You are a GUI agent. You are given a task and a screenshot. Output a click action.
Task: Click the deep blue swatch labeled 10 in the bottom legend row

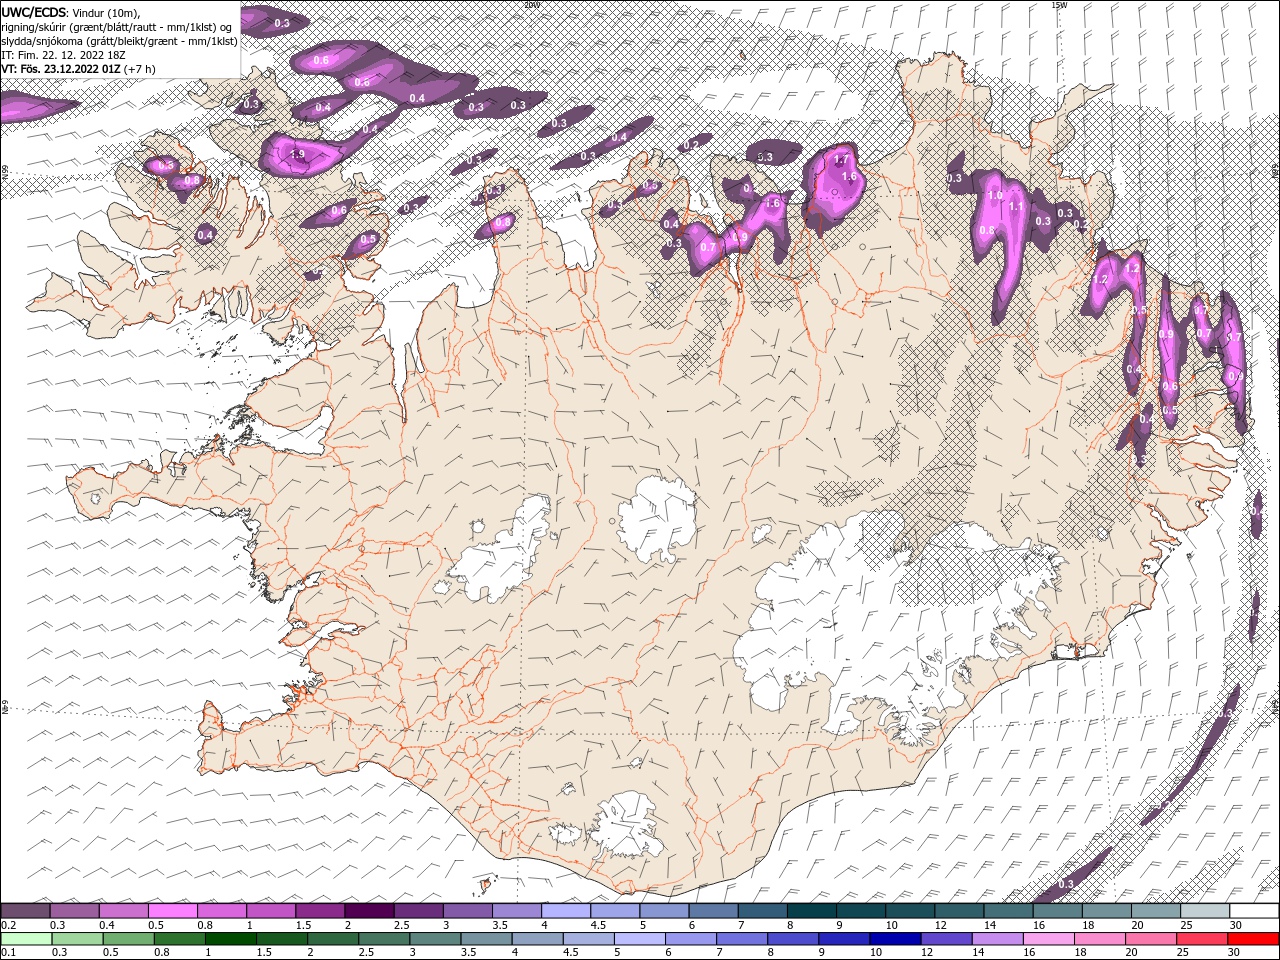click(x=896, y=939)
